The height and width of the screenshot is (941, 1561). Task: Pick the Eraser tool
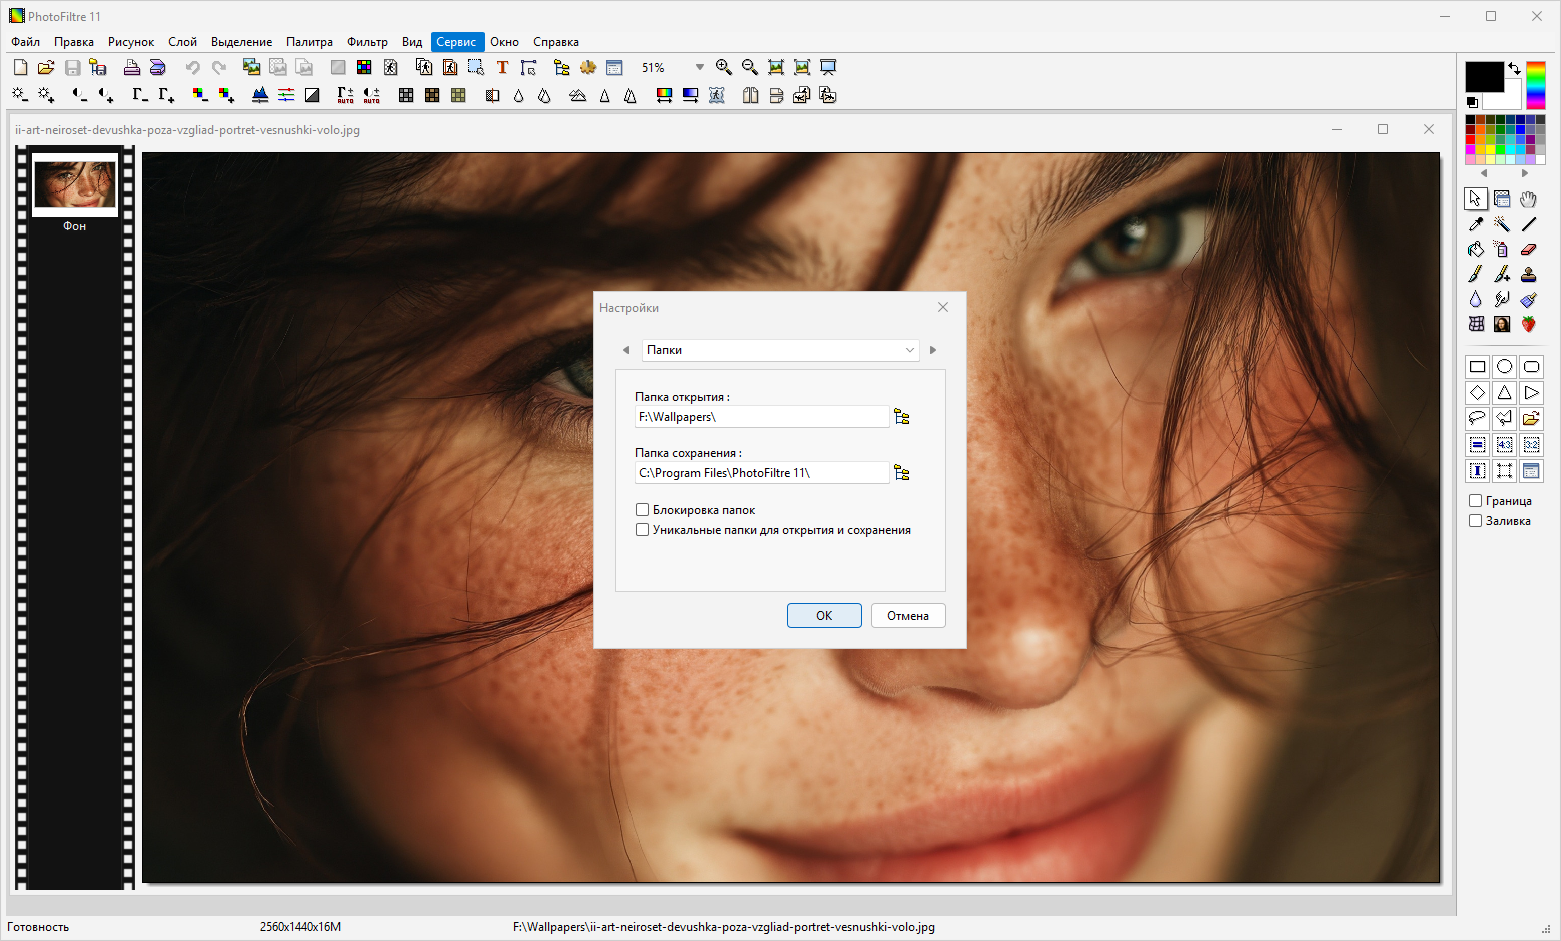pos(1528,249)
